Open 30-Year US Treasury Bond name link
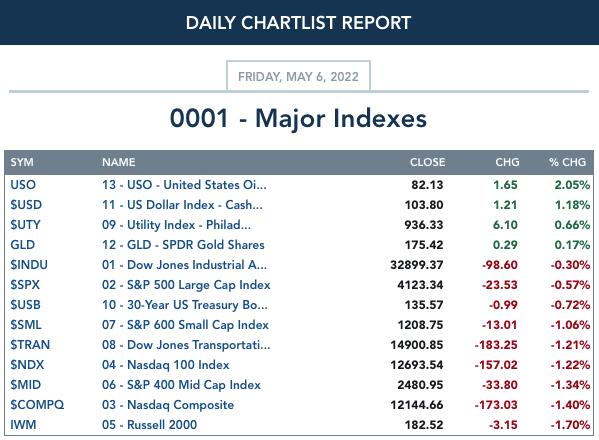The image size is (599, 440). pos(185,305)
